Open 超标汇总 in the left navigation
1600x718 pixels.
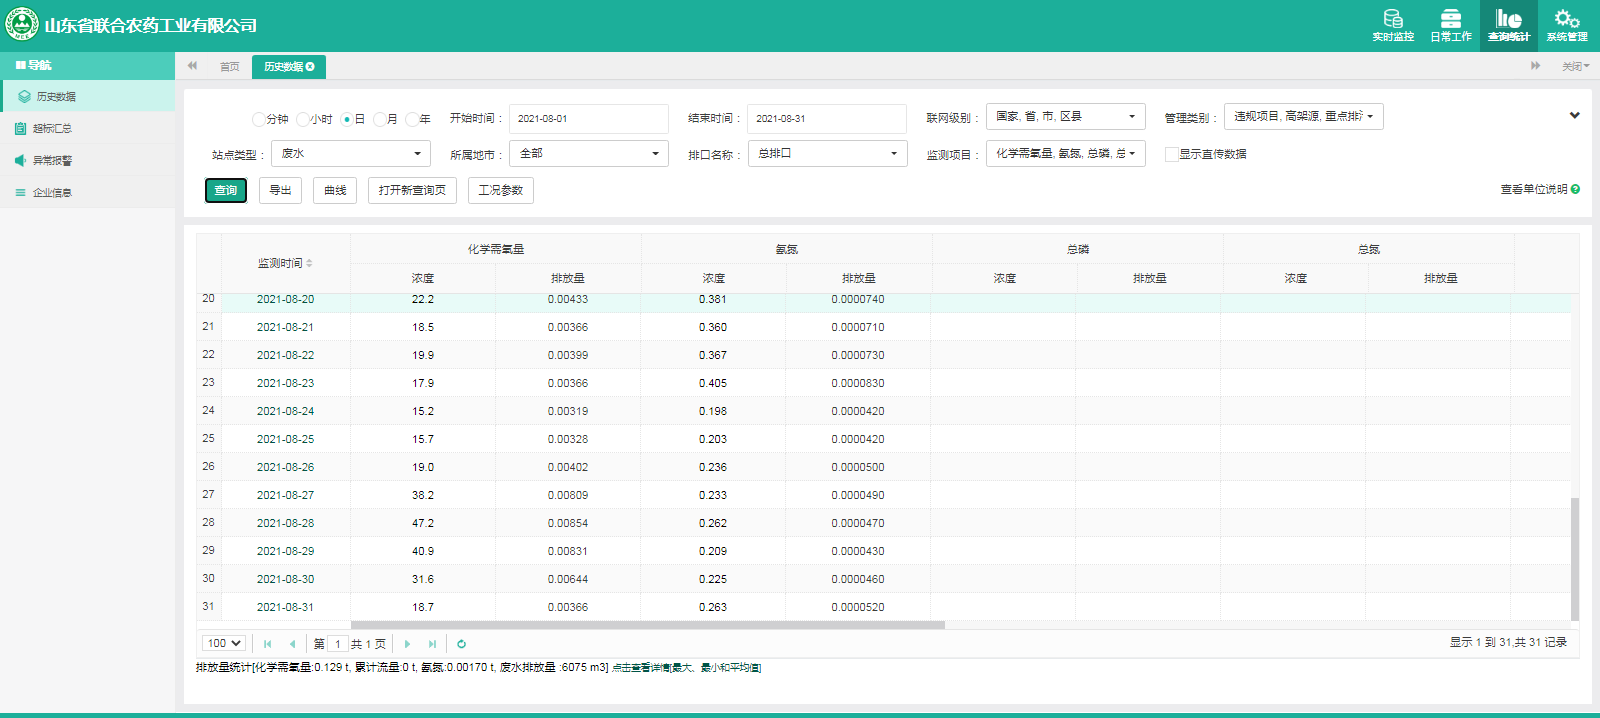tap(52, 129)
